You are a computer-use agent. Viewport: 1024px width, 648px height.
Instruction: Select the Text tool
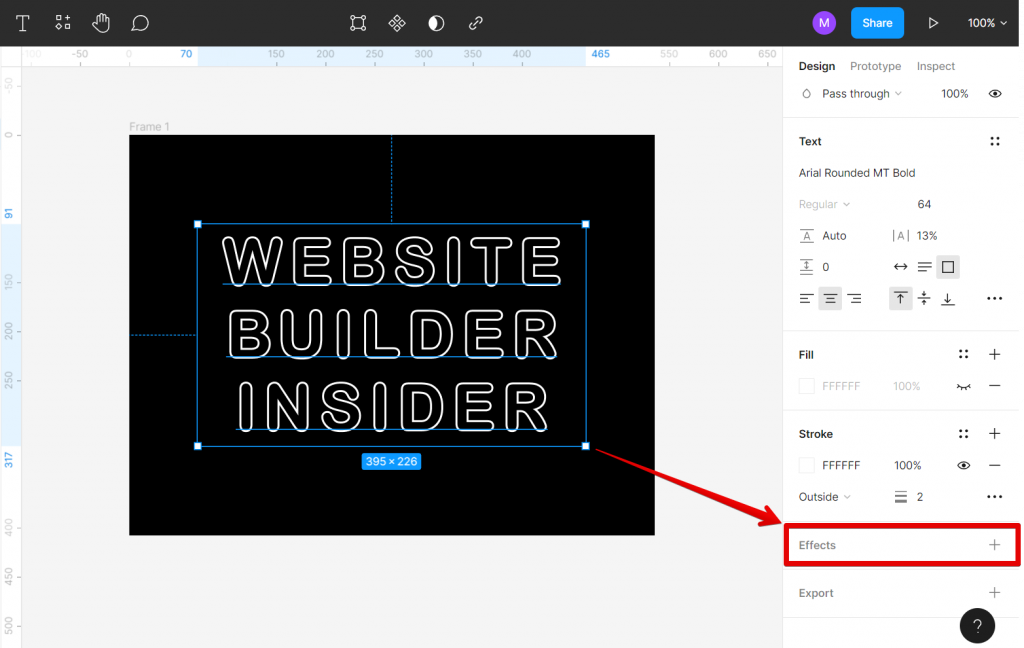22,22
